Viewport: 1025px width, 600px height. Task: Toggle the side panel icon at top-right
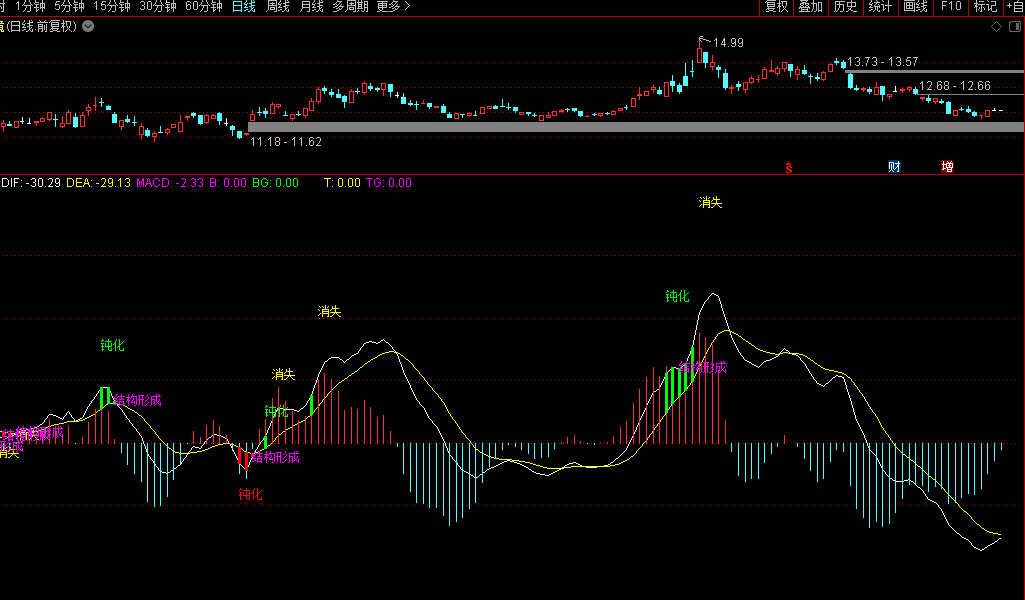(x=1015, y=27)
